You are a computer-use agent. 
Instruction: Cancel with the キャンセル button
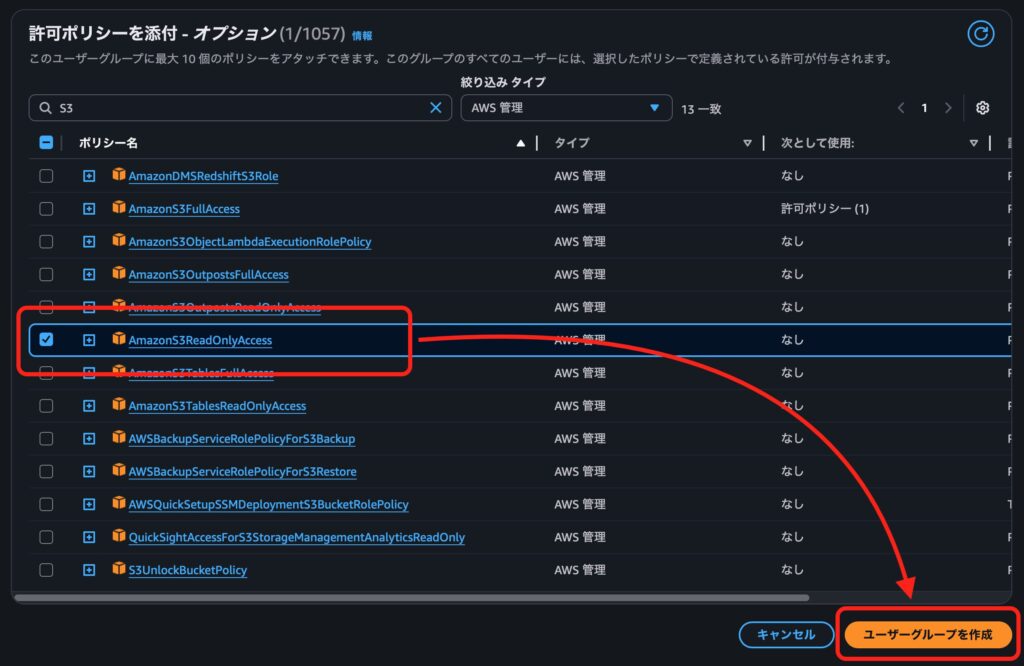click(786, 634)
